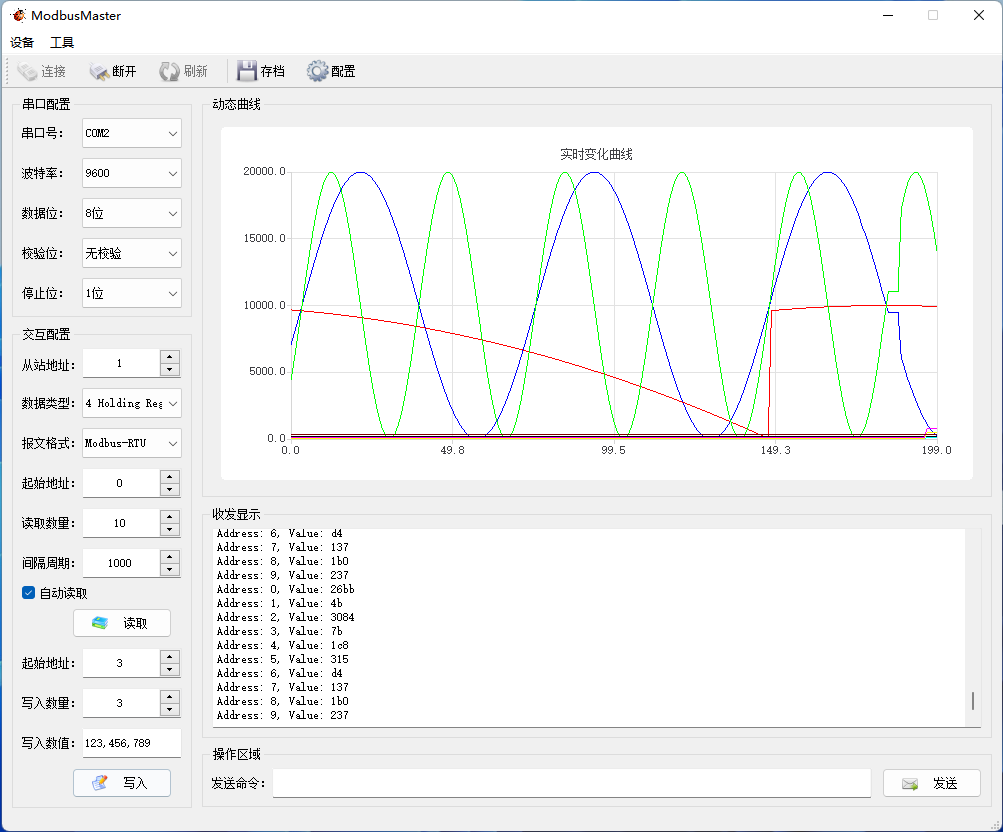Click the disconnect (断开) toolbar icon
Image resolution: width=1003 pixels, height=832 pixels.
[100, 71]
